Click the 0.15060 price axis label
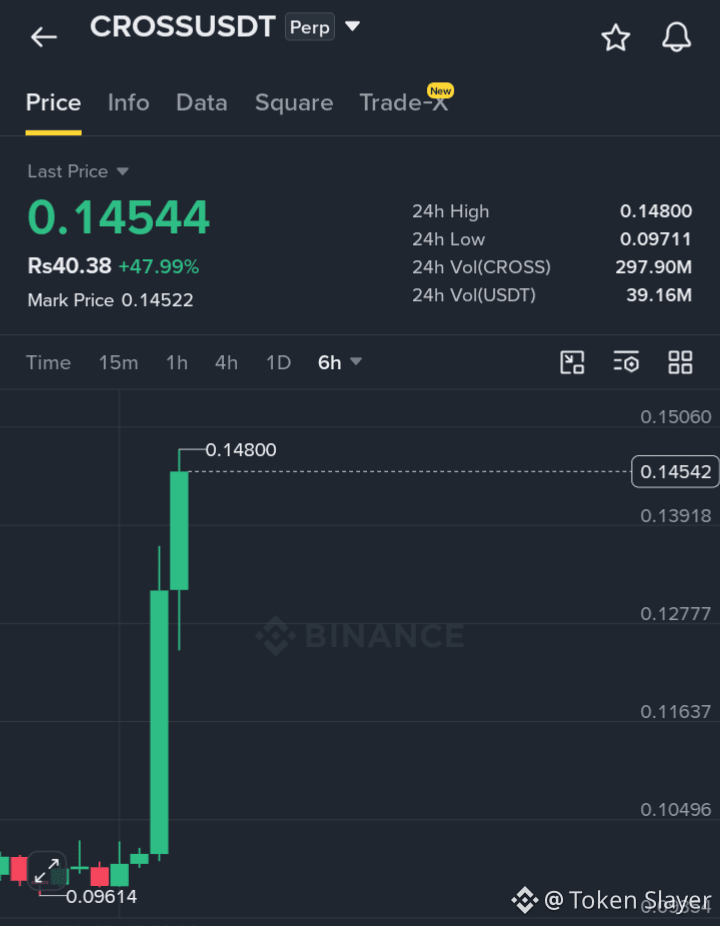 click(676, 417)
